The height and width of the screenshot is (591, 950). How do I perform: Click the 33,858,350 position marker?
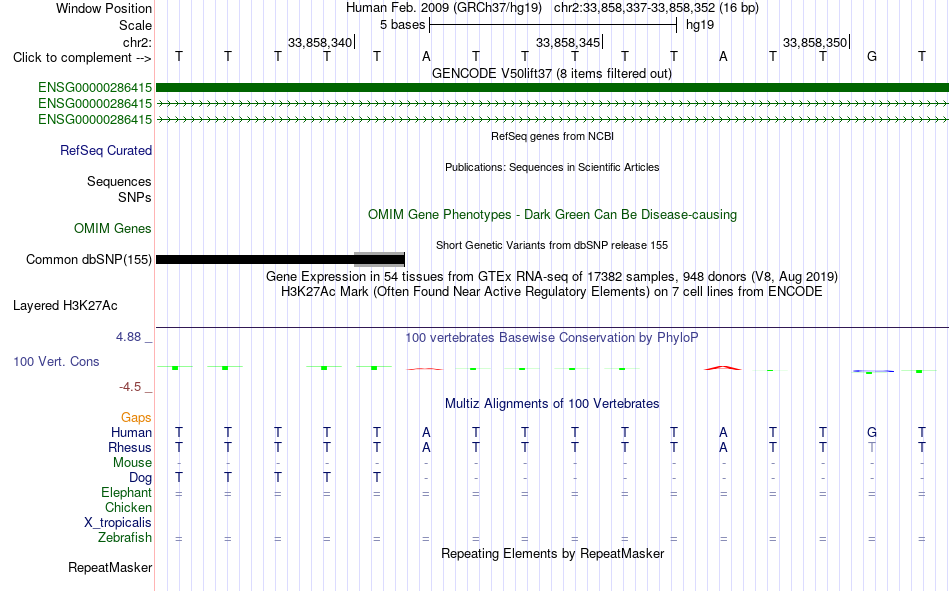(x=815, y=42)
